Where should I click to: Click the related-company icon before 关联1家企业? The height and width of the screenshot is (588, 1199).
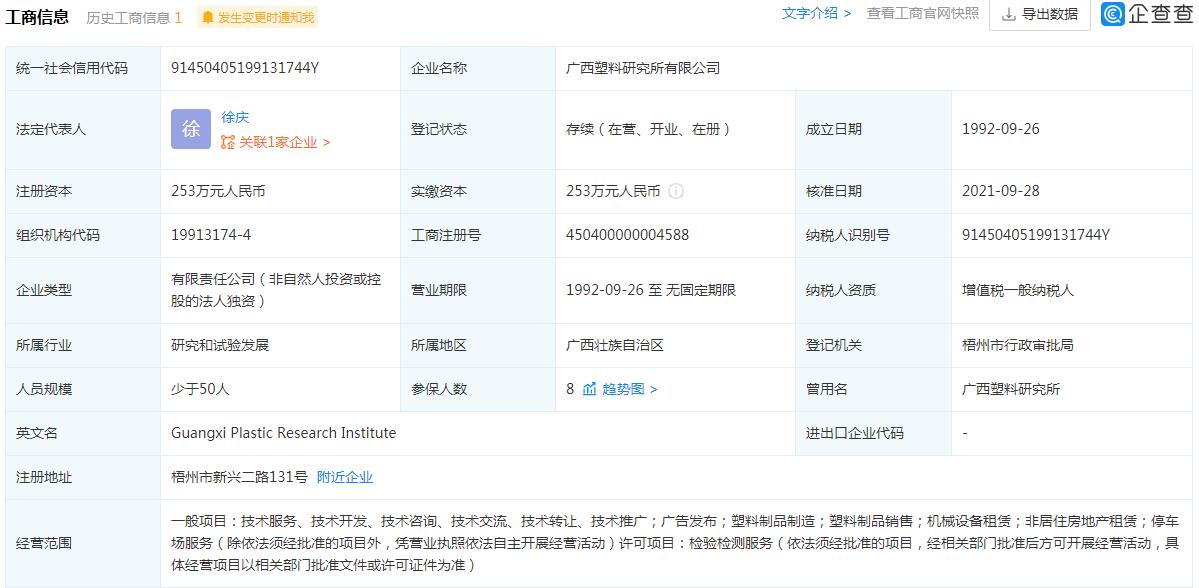point(228,142)
